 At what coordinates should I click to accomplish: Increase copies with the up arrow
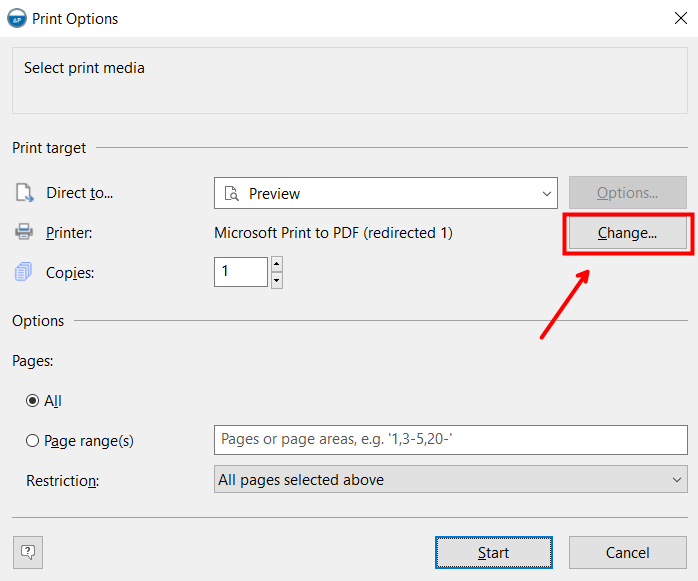pos(277,264)
